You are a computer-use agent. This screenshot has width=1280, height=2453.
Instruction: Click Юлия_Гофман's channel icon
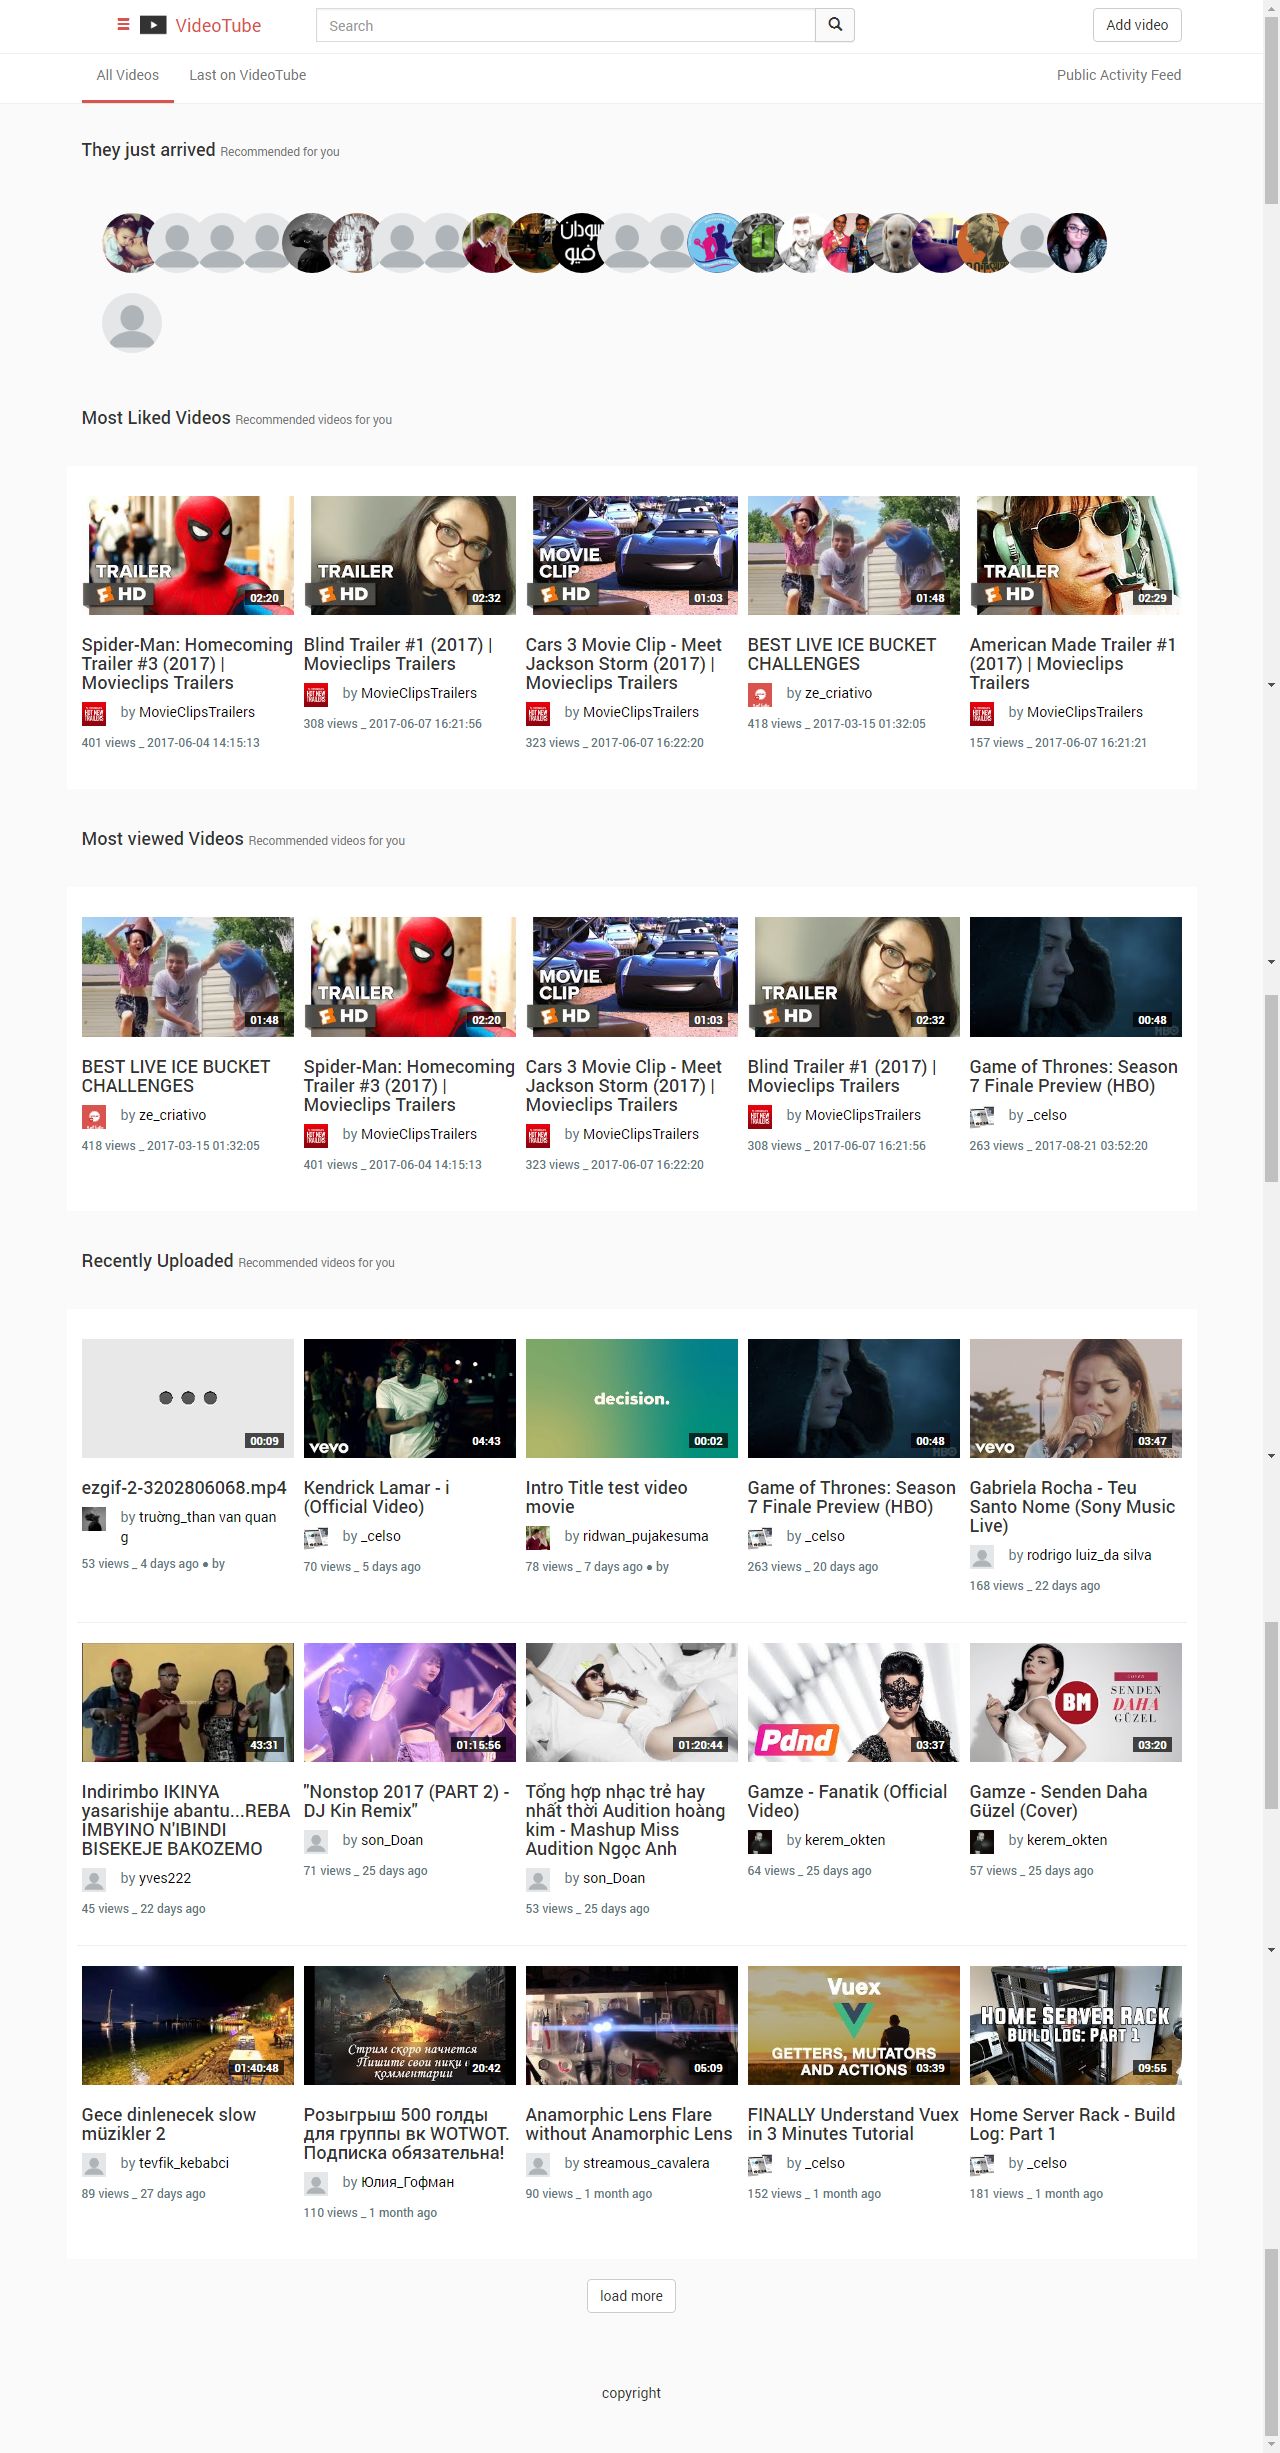point(316,2184)
